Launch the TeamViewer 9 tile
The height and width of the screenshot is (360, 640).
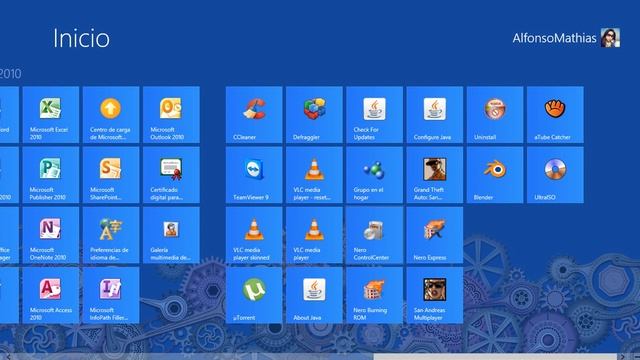(x=254, y=175)
